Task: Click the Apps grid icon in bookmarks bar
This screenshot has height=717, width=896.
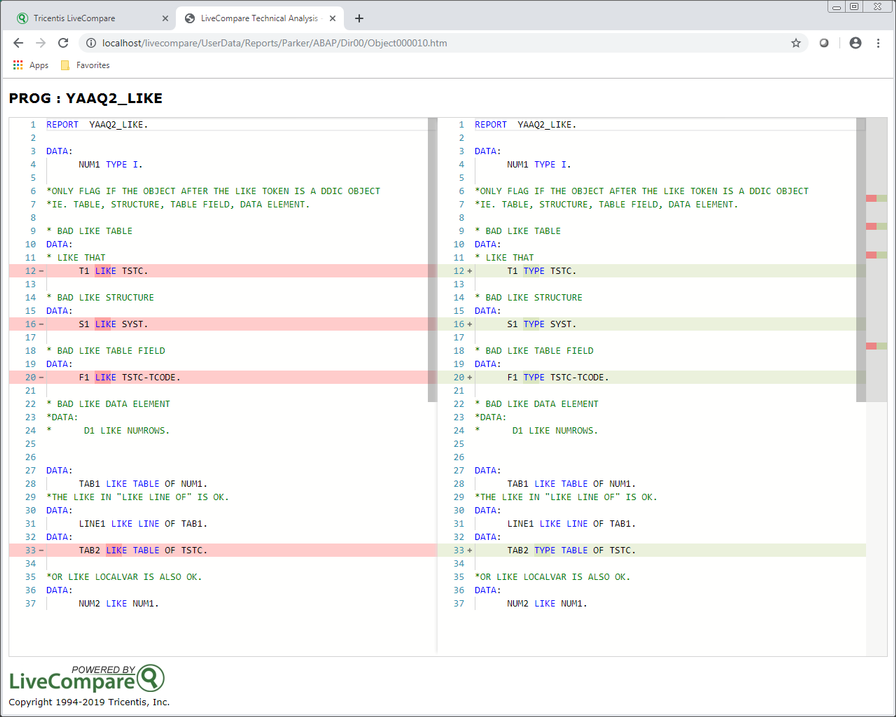Action: [x=18, y=65]
